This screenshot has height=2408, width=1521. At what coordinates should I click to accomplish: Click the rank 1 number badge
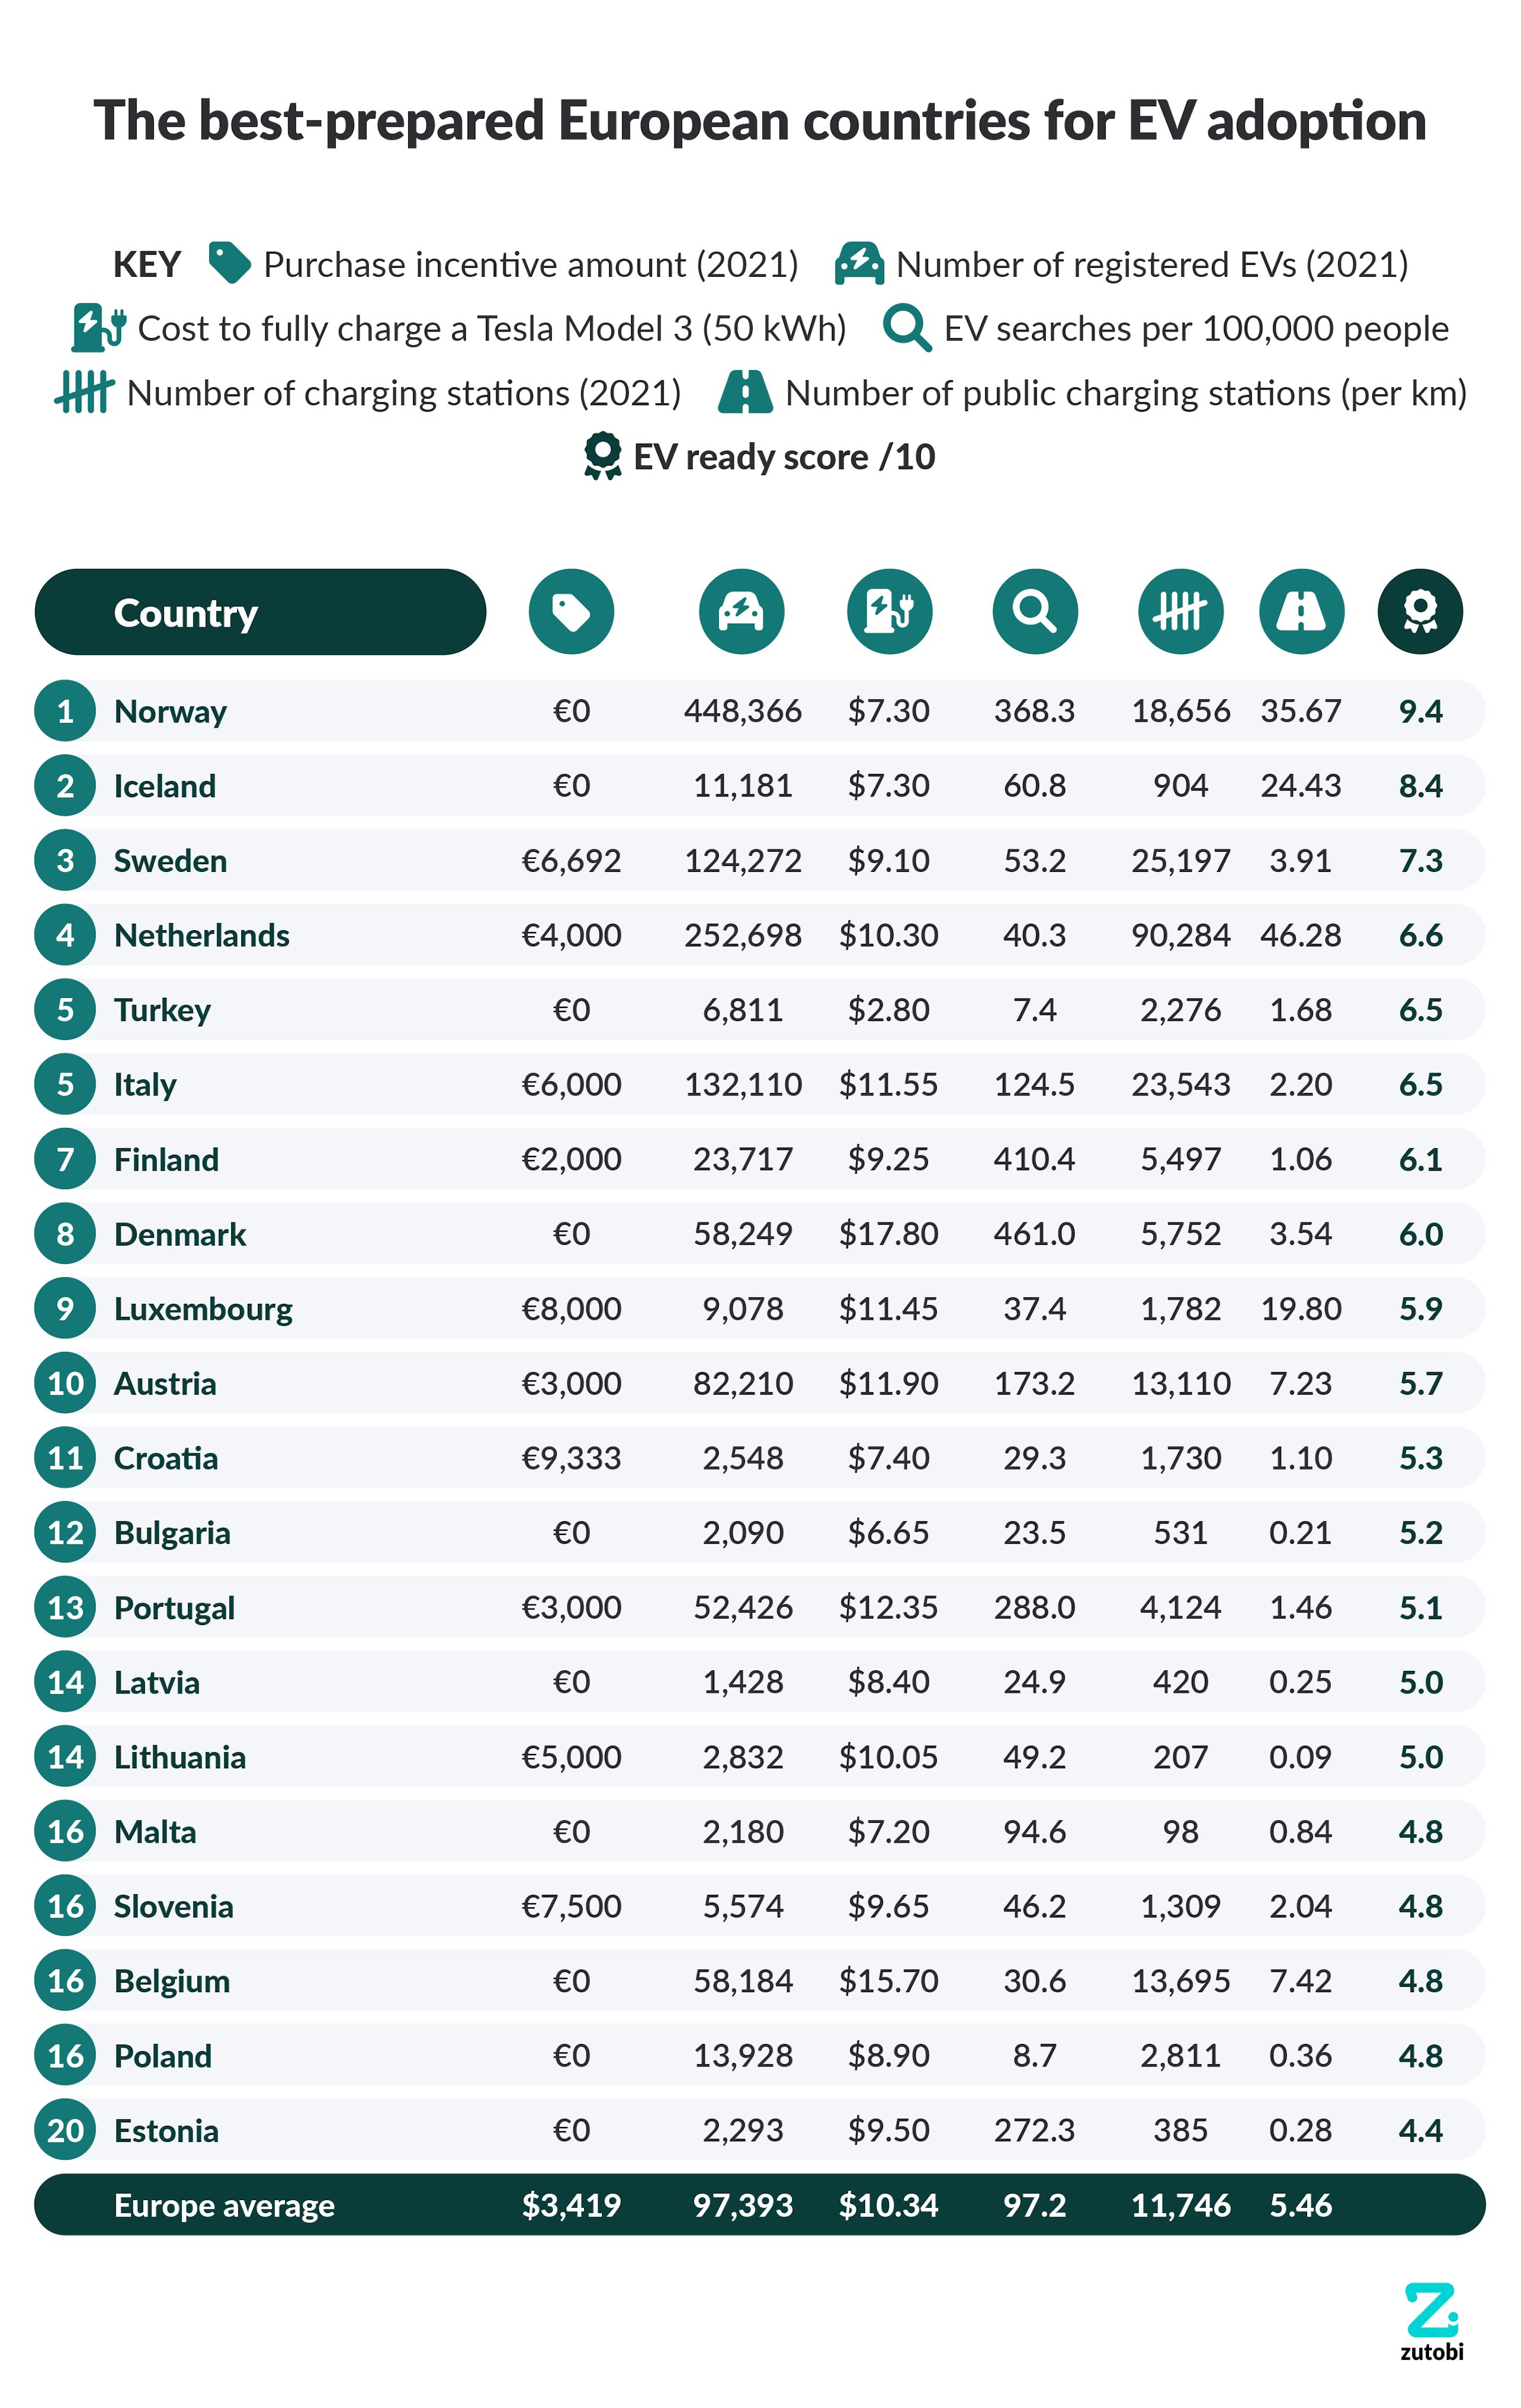coord(65,711)
